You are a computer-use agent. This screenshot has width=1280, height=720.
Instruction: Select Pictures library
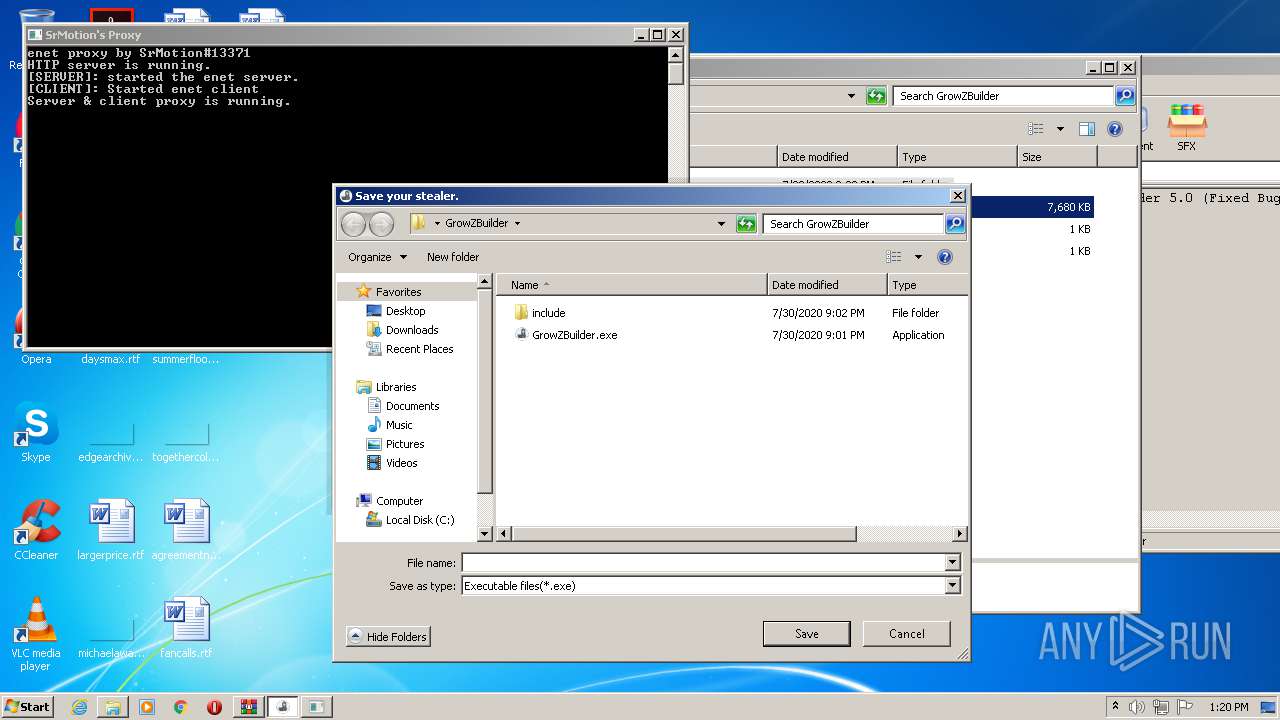point(405,444)
